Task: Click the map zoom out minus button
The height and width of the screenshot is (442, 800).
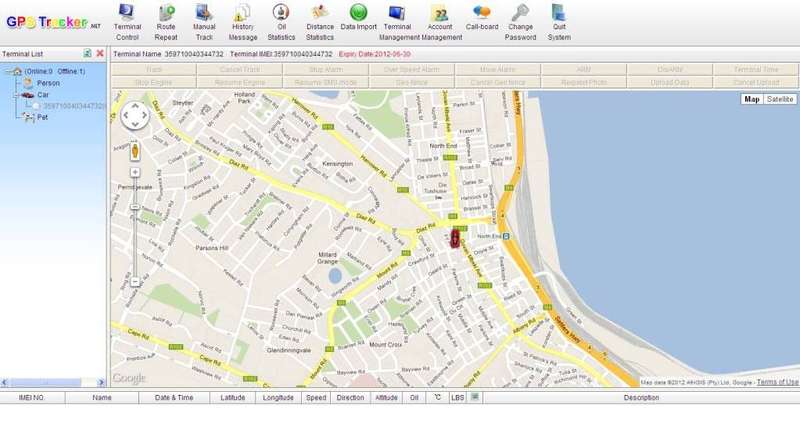Action: click(x=135, y=281)
